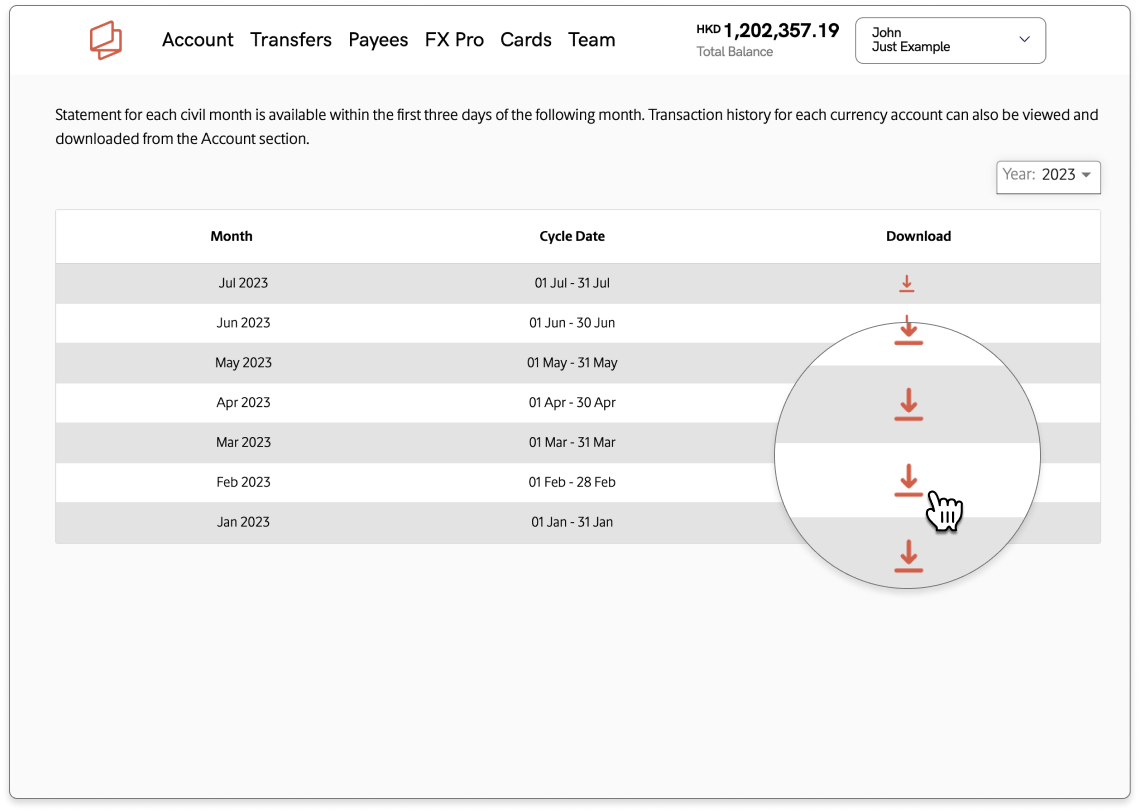Click the HKD 1,202,357.19 total balance
Screen dimensions: 1139x812
pyautogui.click(x=768, y=31)
